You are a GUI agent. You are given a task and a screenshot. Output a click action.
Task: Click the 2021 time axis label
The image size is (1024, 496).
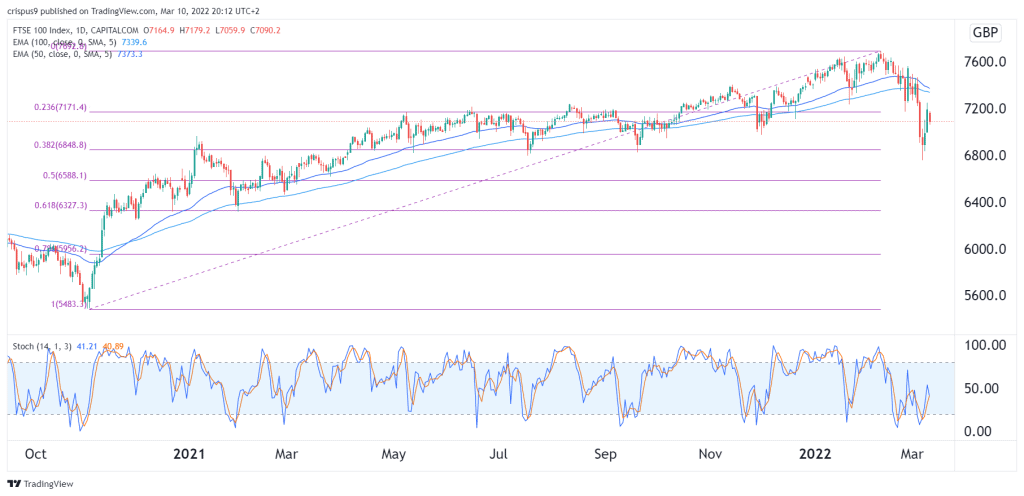(x=191, y=454)
